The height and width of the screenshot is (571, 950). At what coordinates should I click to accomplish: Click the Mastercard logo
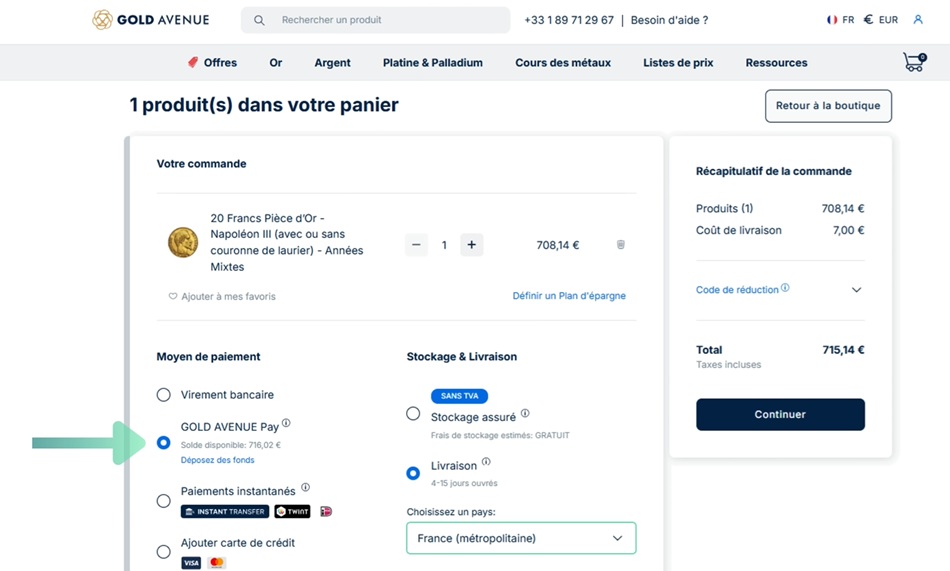click(216, 563)
